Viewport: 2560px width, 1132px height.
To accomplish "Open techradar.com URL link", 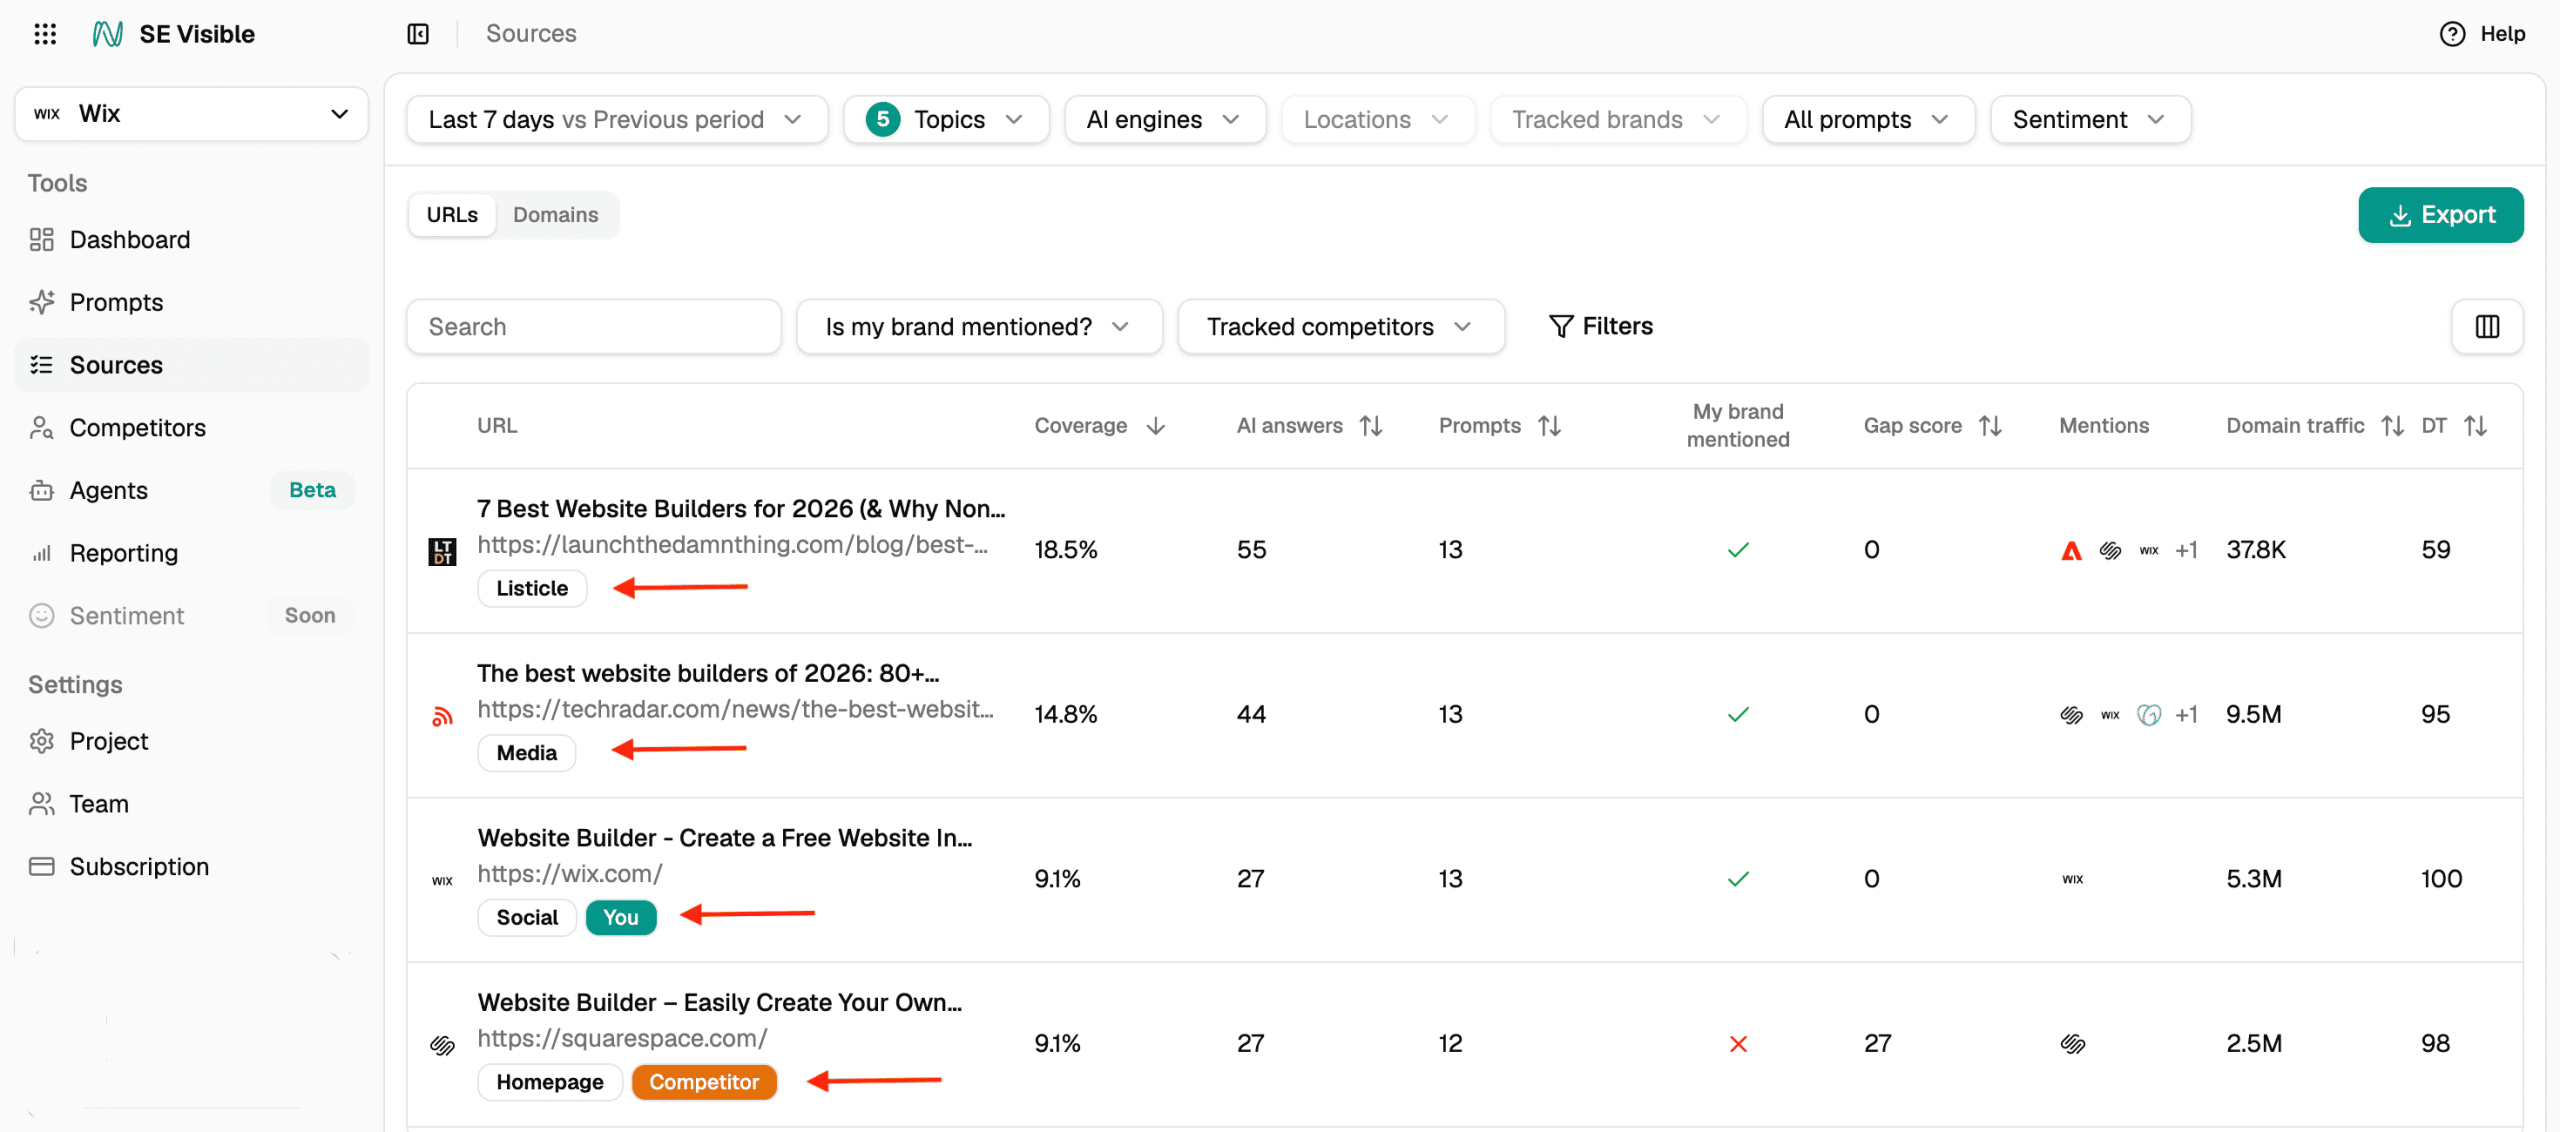I will tap(735, 709).
